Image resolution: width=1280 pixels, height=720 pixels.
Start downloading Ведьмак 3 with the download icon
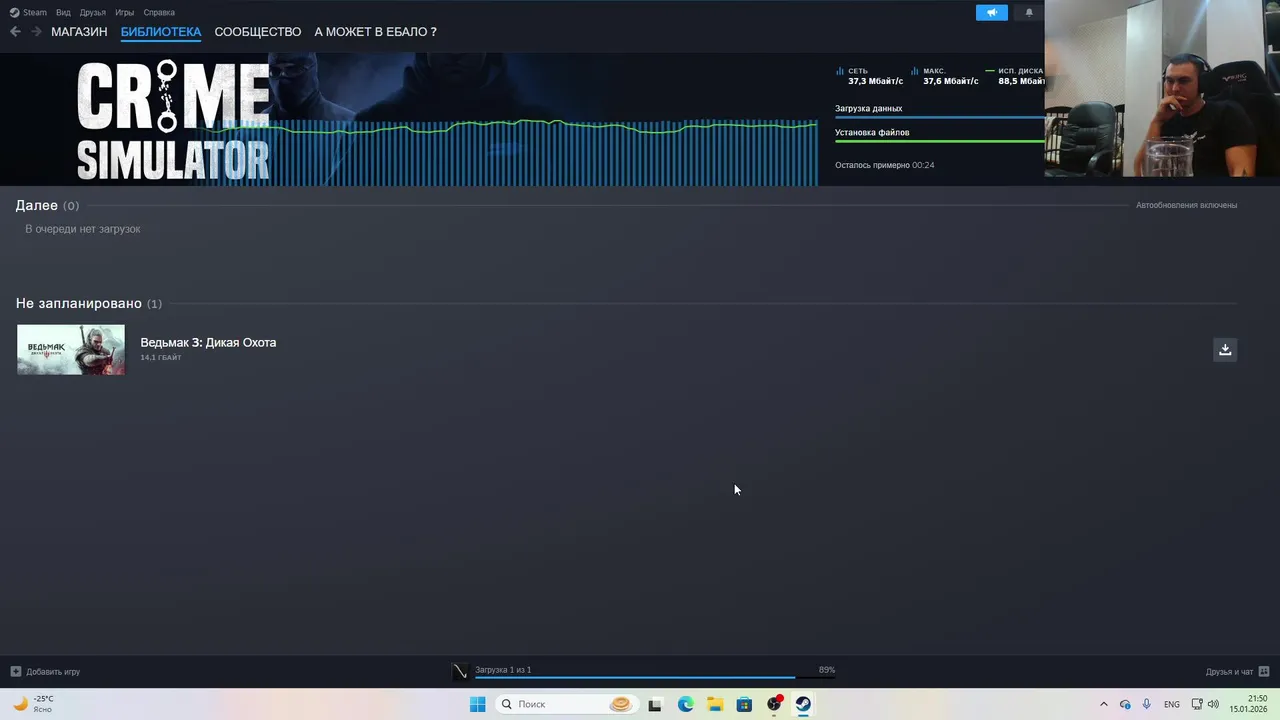(x=1225, y=349)
